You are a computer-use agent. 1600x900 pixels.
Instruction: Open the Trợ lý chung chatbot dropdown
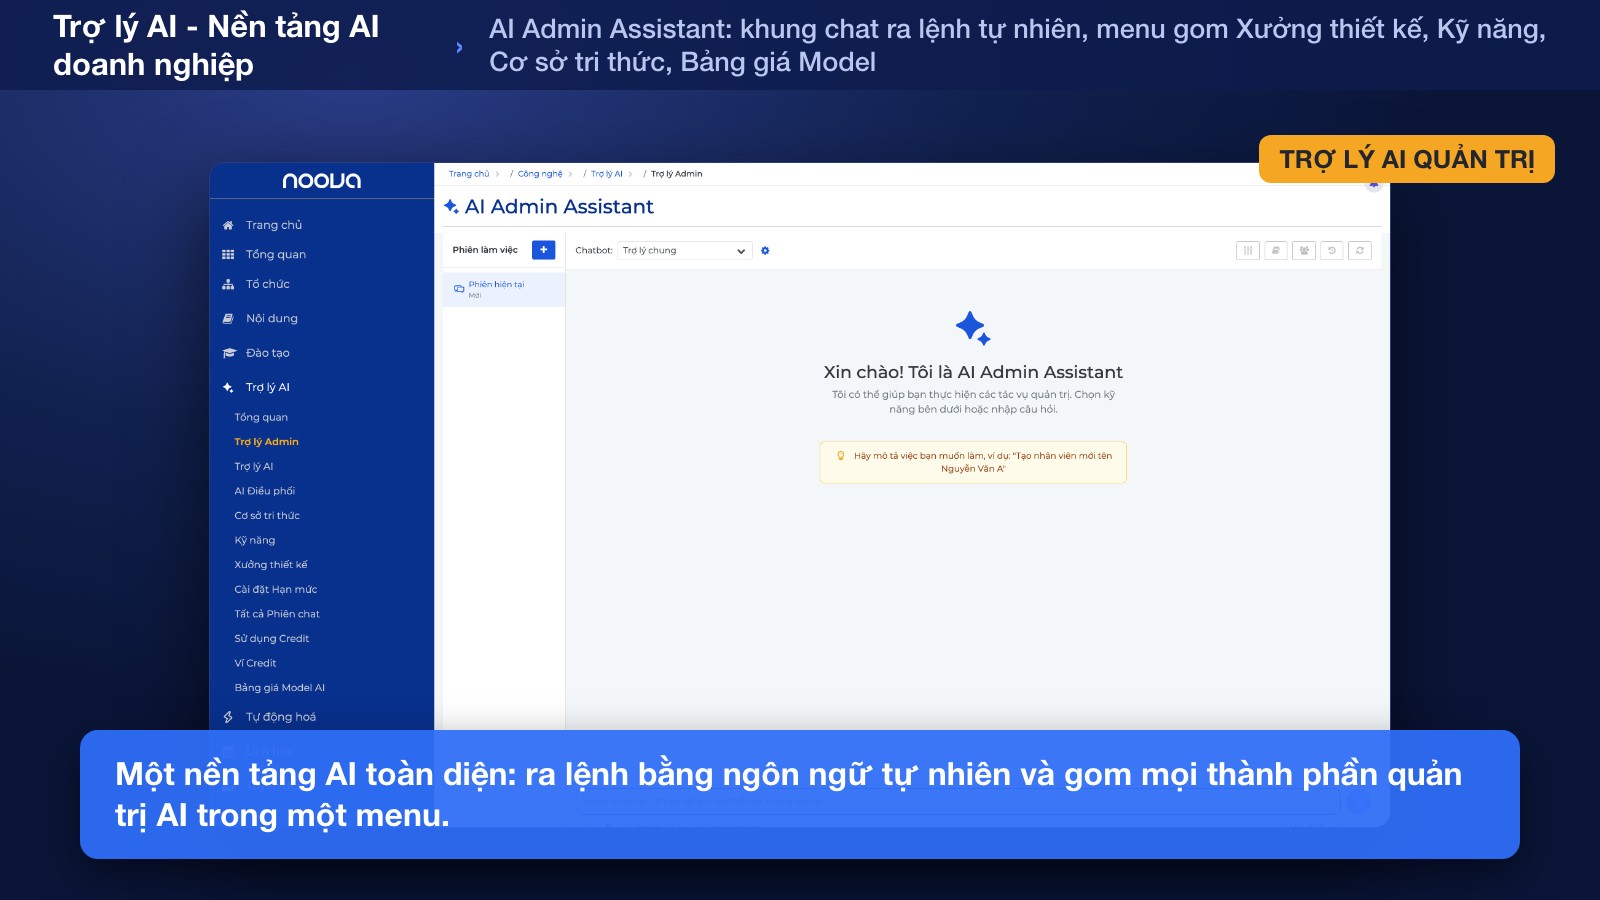[x=684, y=250]
